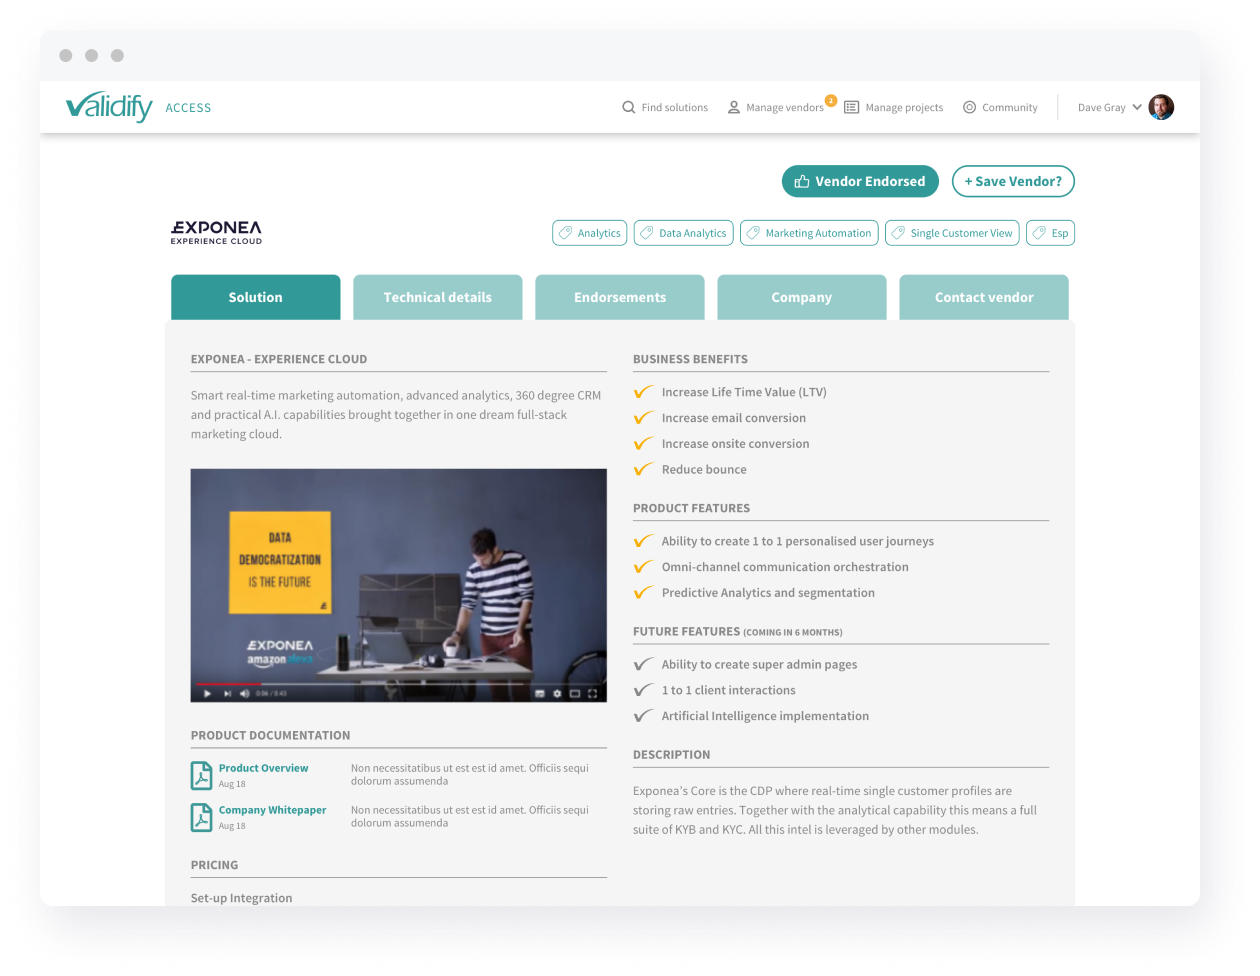Click Manage vendors notification badge
This screenshot has height=976, width=1260.
pos(831,100)
